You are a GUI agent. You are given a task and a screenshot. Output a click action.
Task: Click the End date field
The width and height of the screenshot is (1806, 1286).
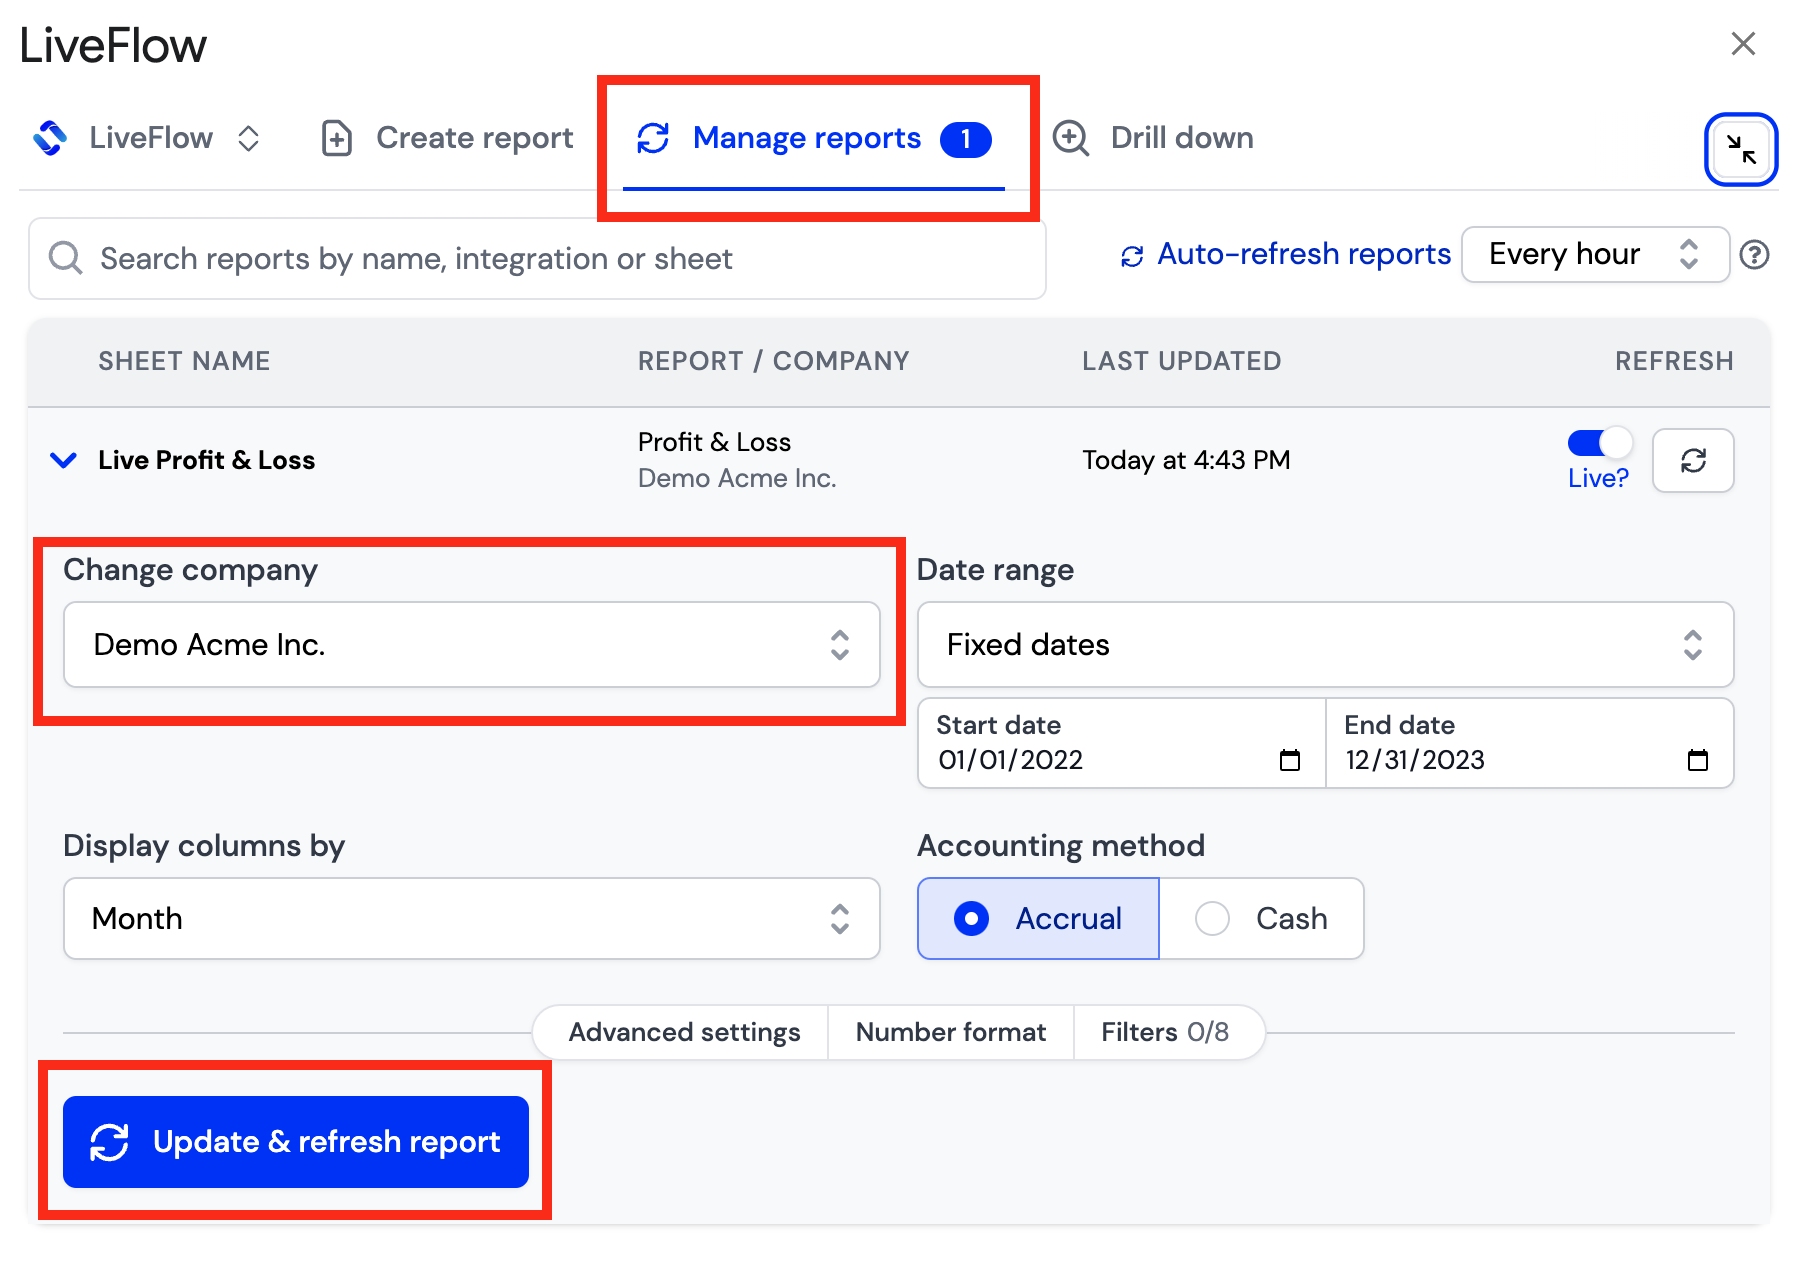(x=1529, y=743)
